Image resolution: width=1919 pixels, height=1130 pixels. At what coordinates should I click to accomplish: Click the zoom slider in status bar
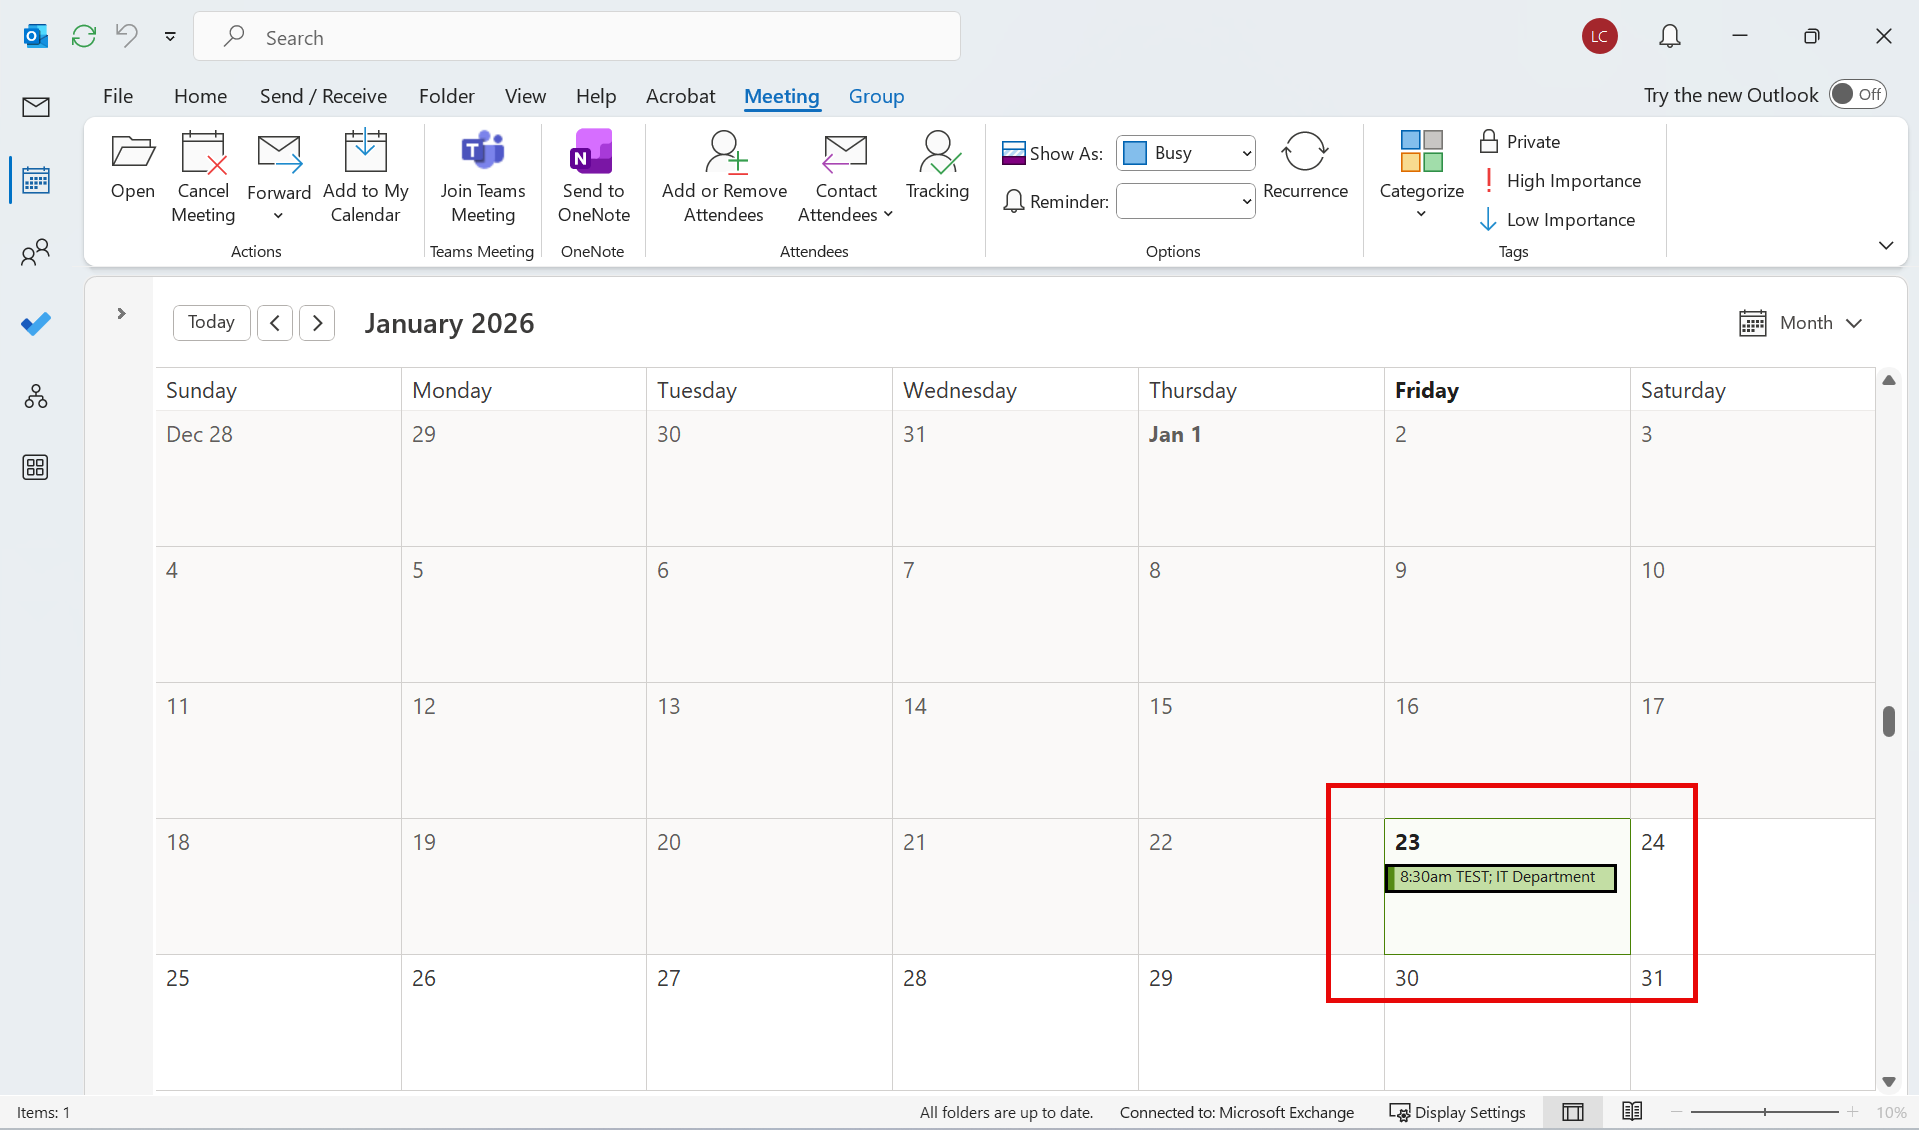point(1764,1112)
